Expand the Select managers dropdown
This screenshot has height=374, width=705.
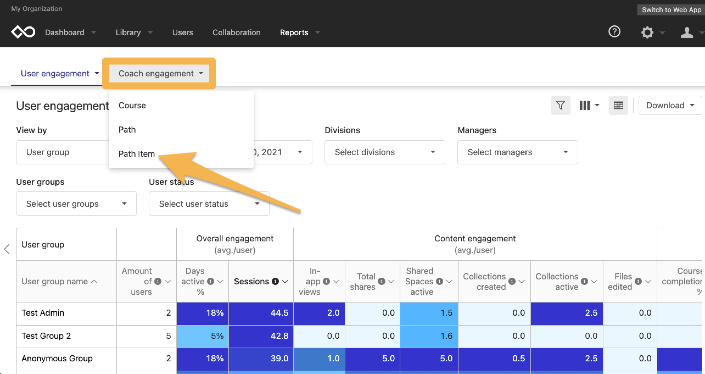[517, 152]
